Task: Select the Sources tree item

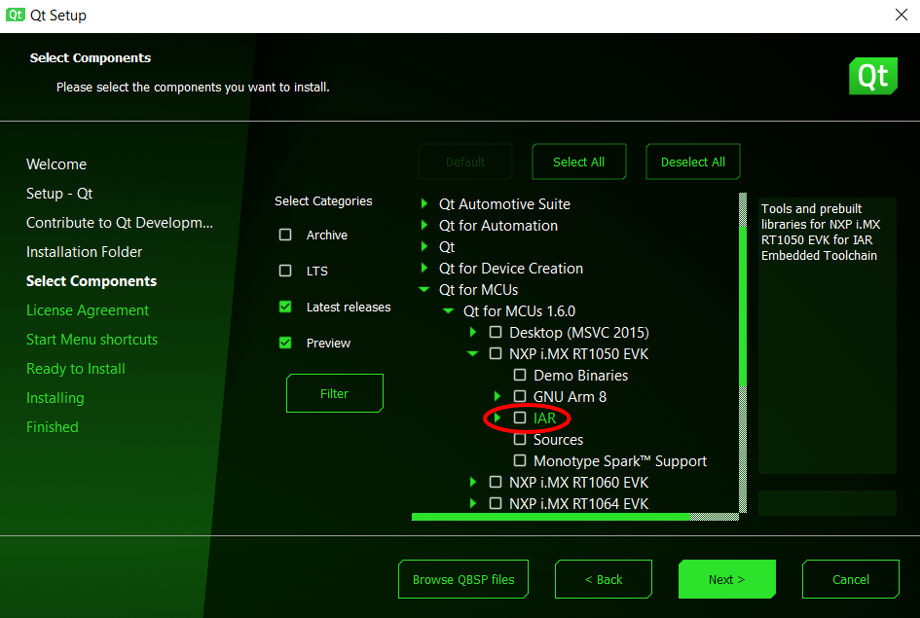Action: 558,440
